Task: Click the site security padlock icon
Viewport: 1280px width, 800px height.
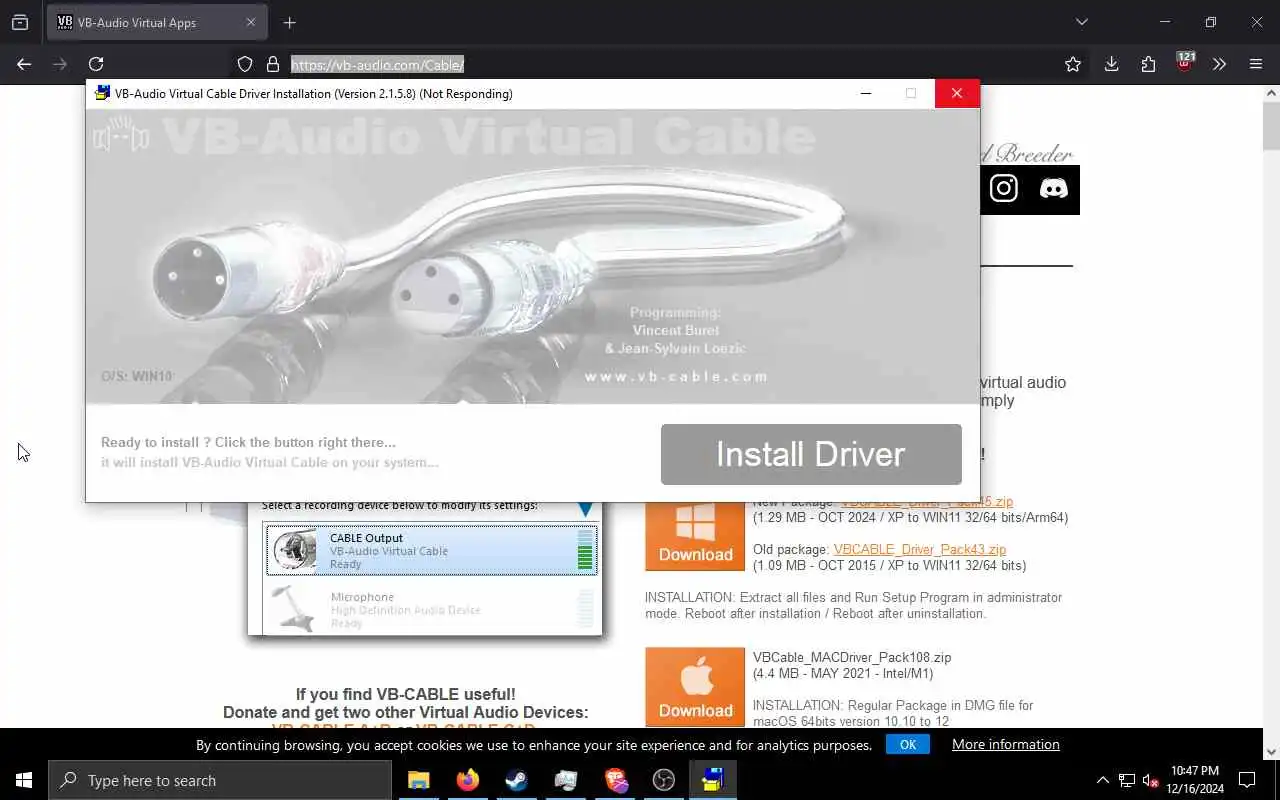Action: point(272,64)
